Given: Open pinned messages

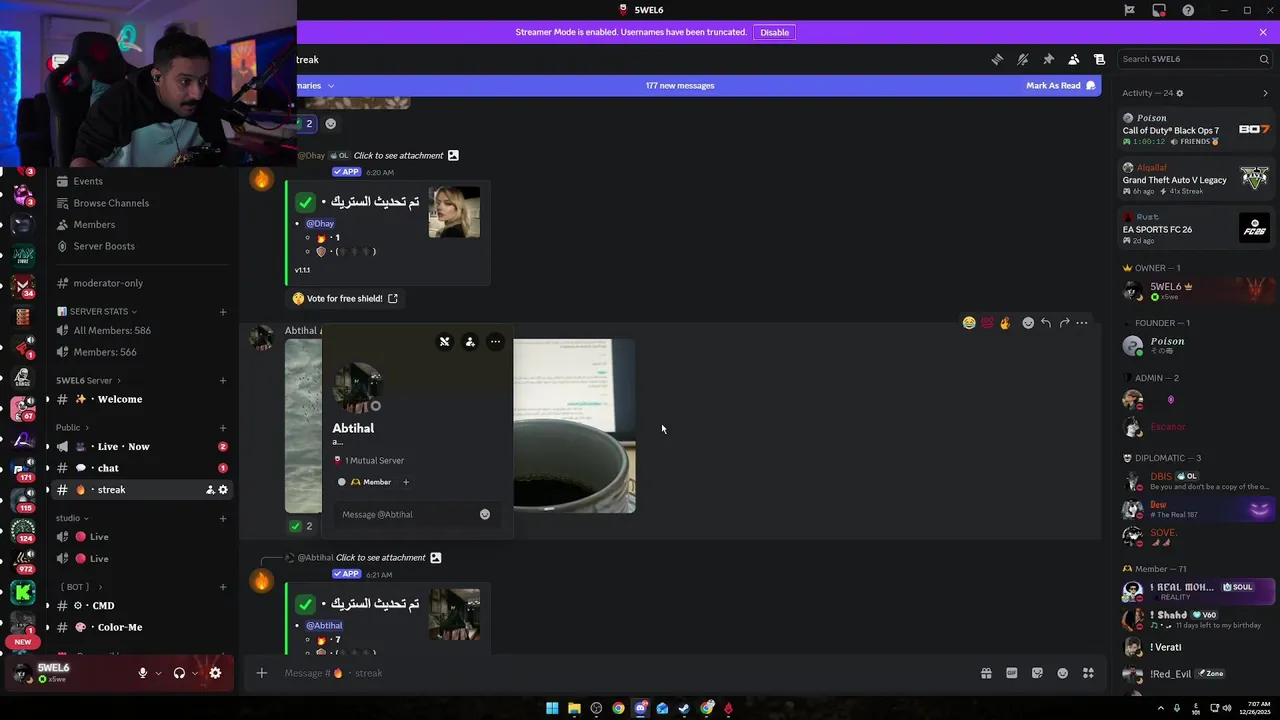Looking at the screenshot, I should [x=1048, y=59].
